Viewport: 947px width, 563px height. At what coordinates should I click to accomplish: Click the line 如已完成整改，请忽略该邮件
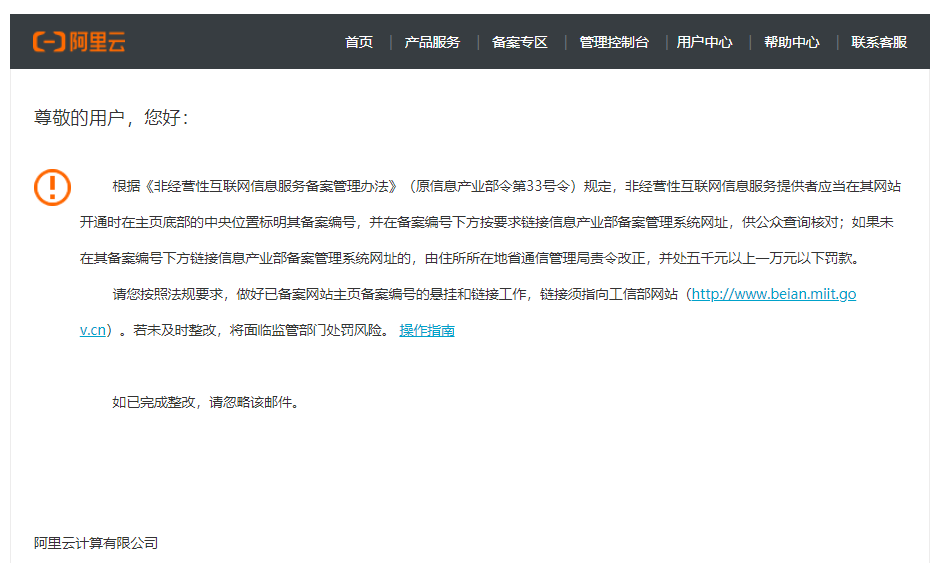pyautogui.click(x=205, y=402)
